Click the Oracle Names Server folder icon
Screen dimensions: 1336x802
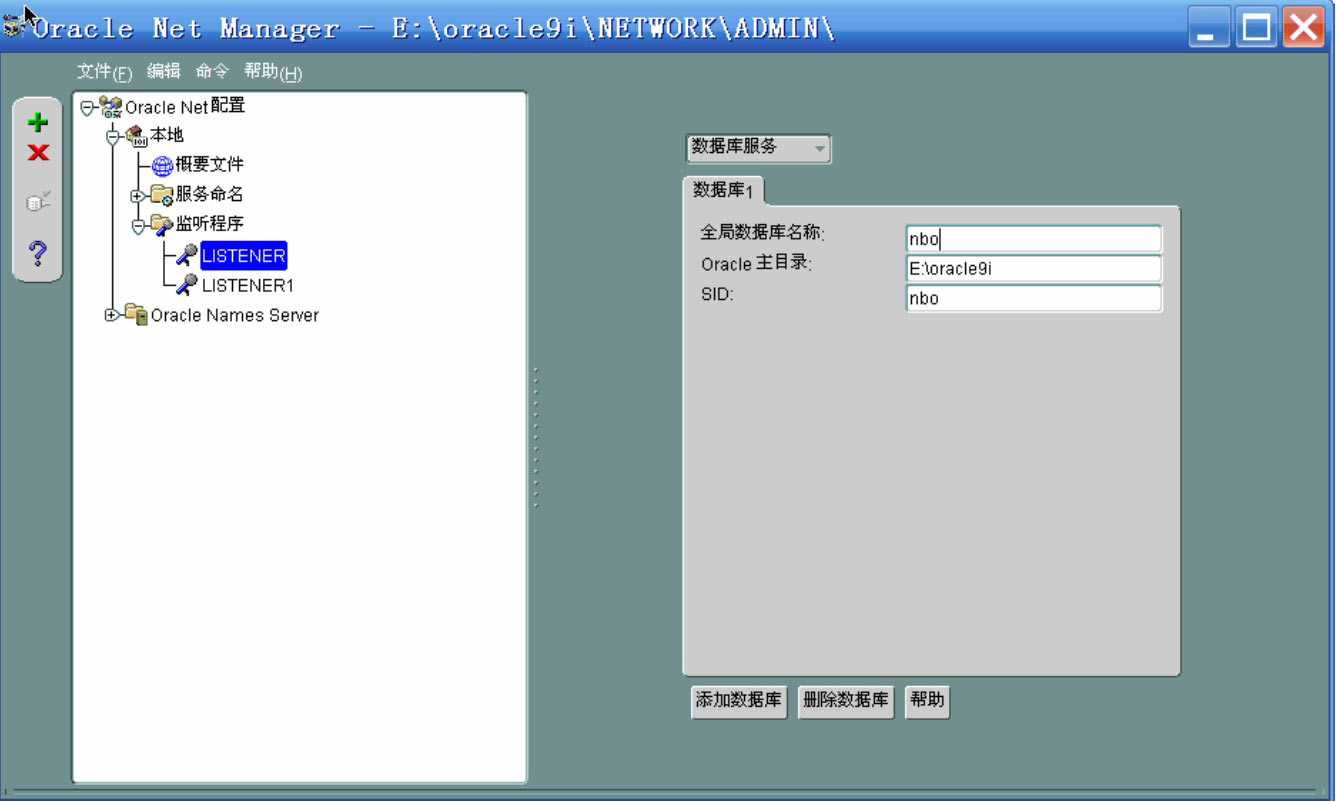tap(136, 315)
